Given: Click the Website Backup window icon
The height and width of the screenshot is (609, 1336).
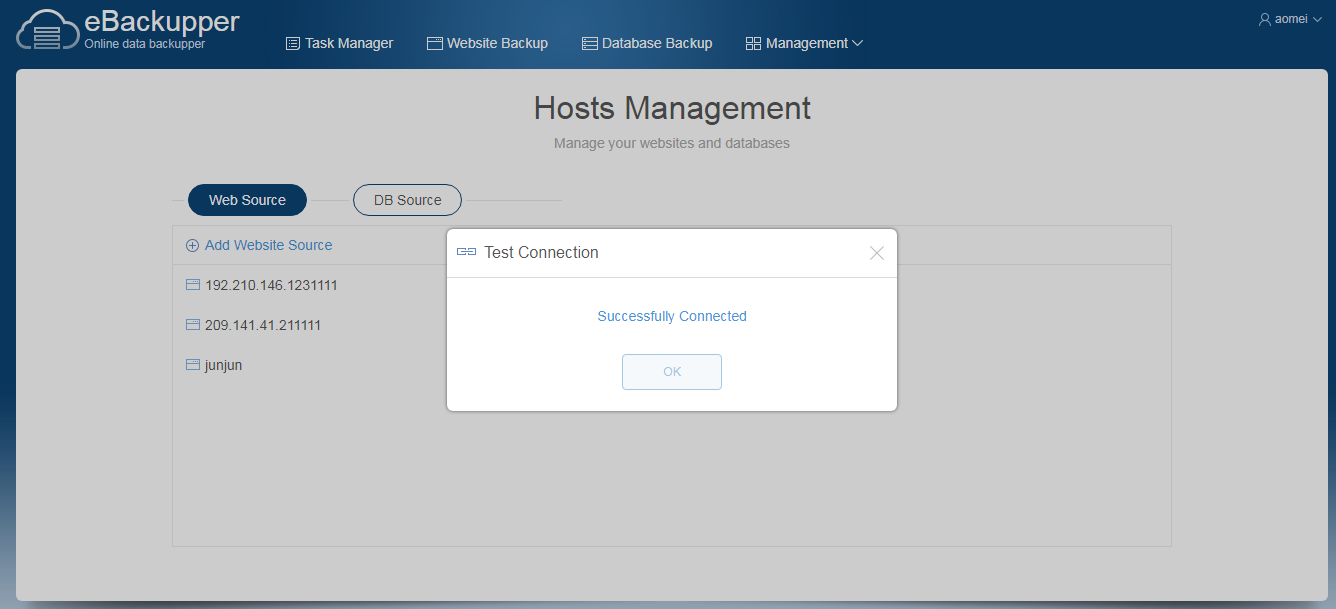Looking at the screenshot, I should coord(435,43).
